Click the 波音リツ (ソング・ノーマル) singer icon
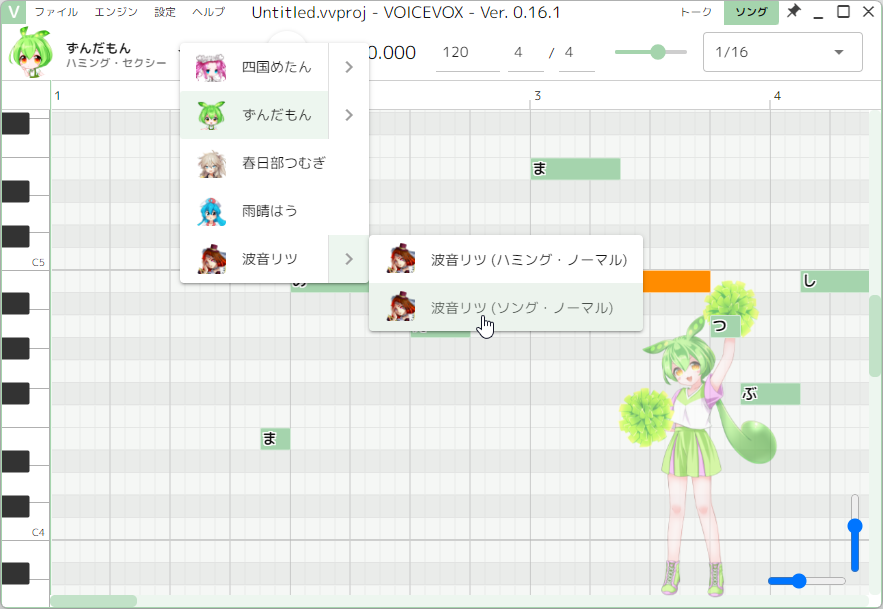The image size is (883, 609). pos(400,307)
